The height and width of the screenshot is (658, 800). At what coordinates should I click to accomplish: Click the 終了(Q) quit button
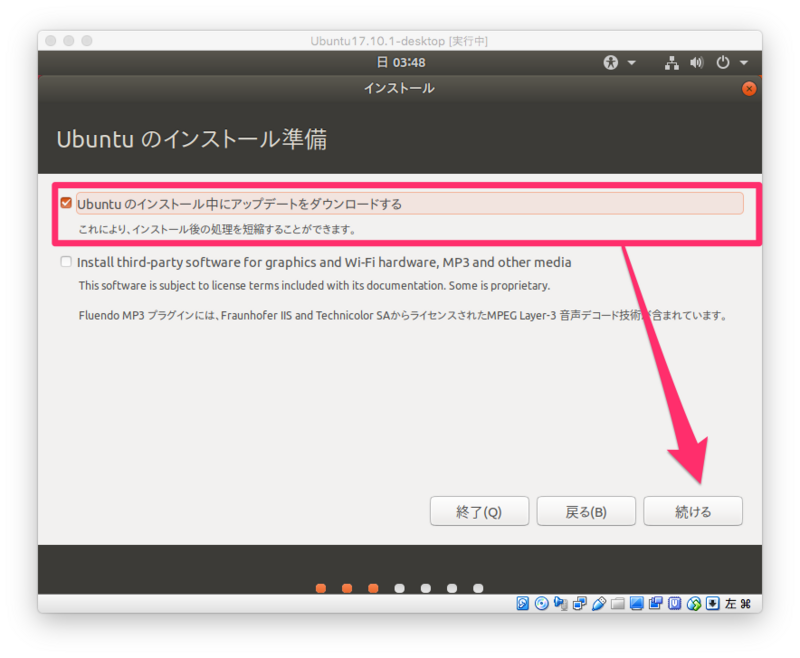(x=479, y=511)
